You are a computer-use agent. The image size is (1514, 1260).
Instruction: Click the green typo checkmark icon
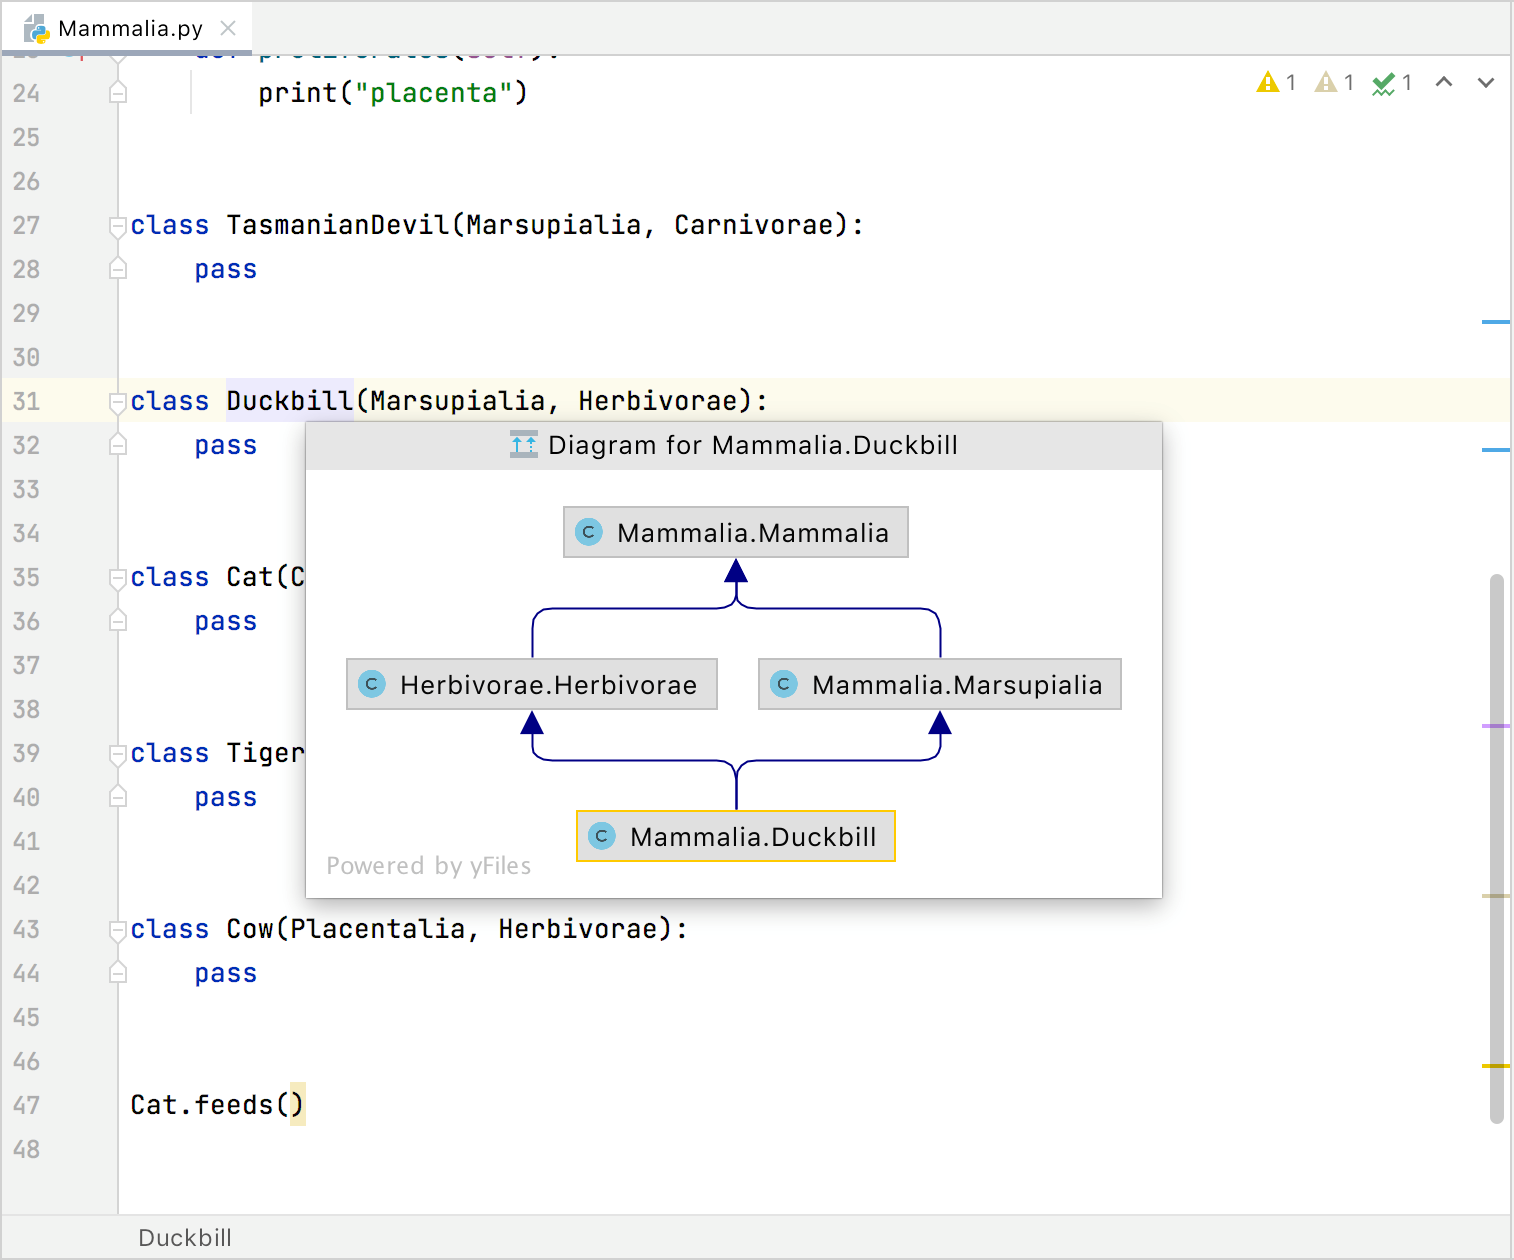tap(1384, 84)
